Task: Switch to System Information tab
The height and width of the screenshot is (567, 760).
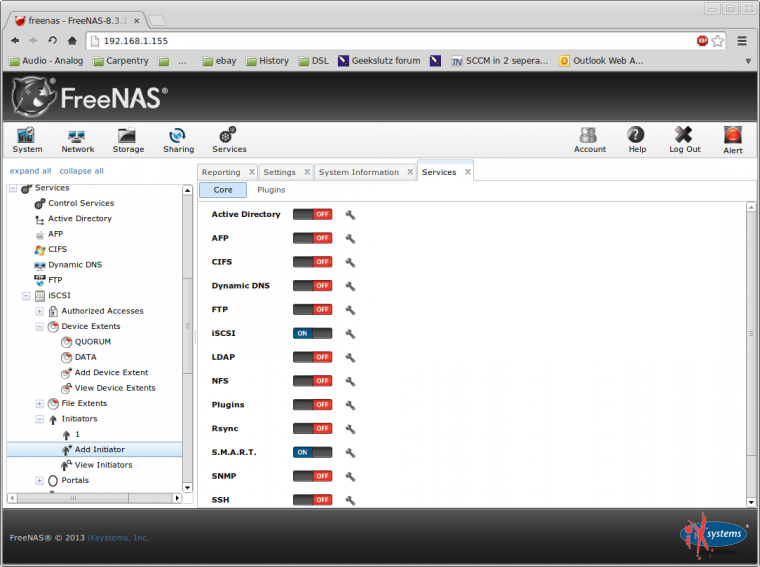Action: (359, 172)
